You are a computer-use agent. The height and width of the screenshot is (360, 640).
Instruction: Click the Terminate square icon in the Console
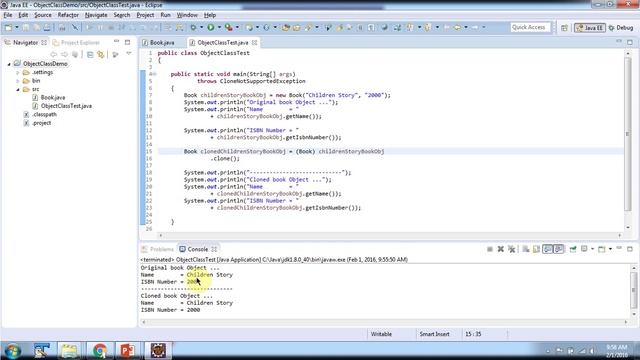click(490, 249)
